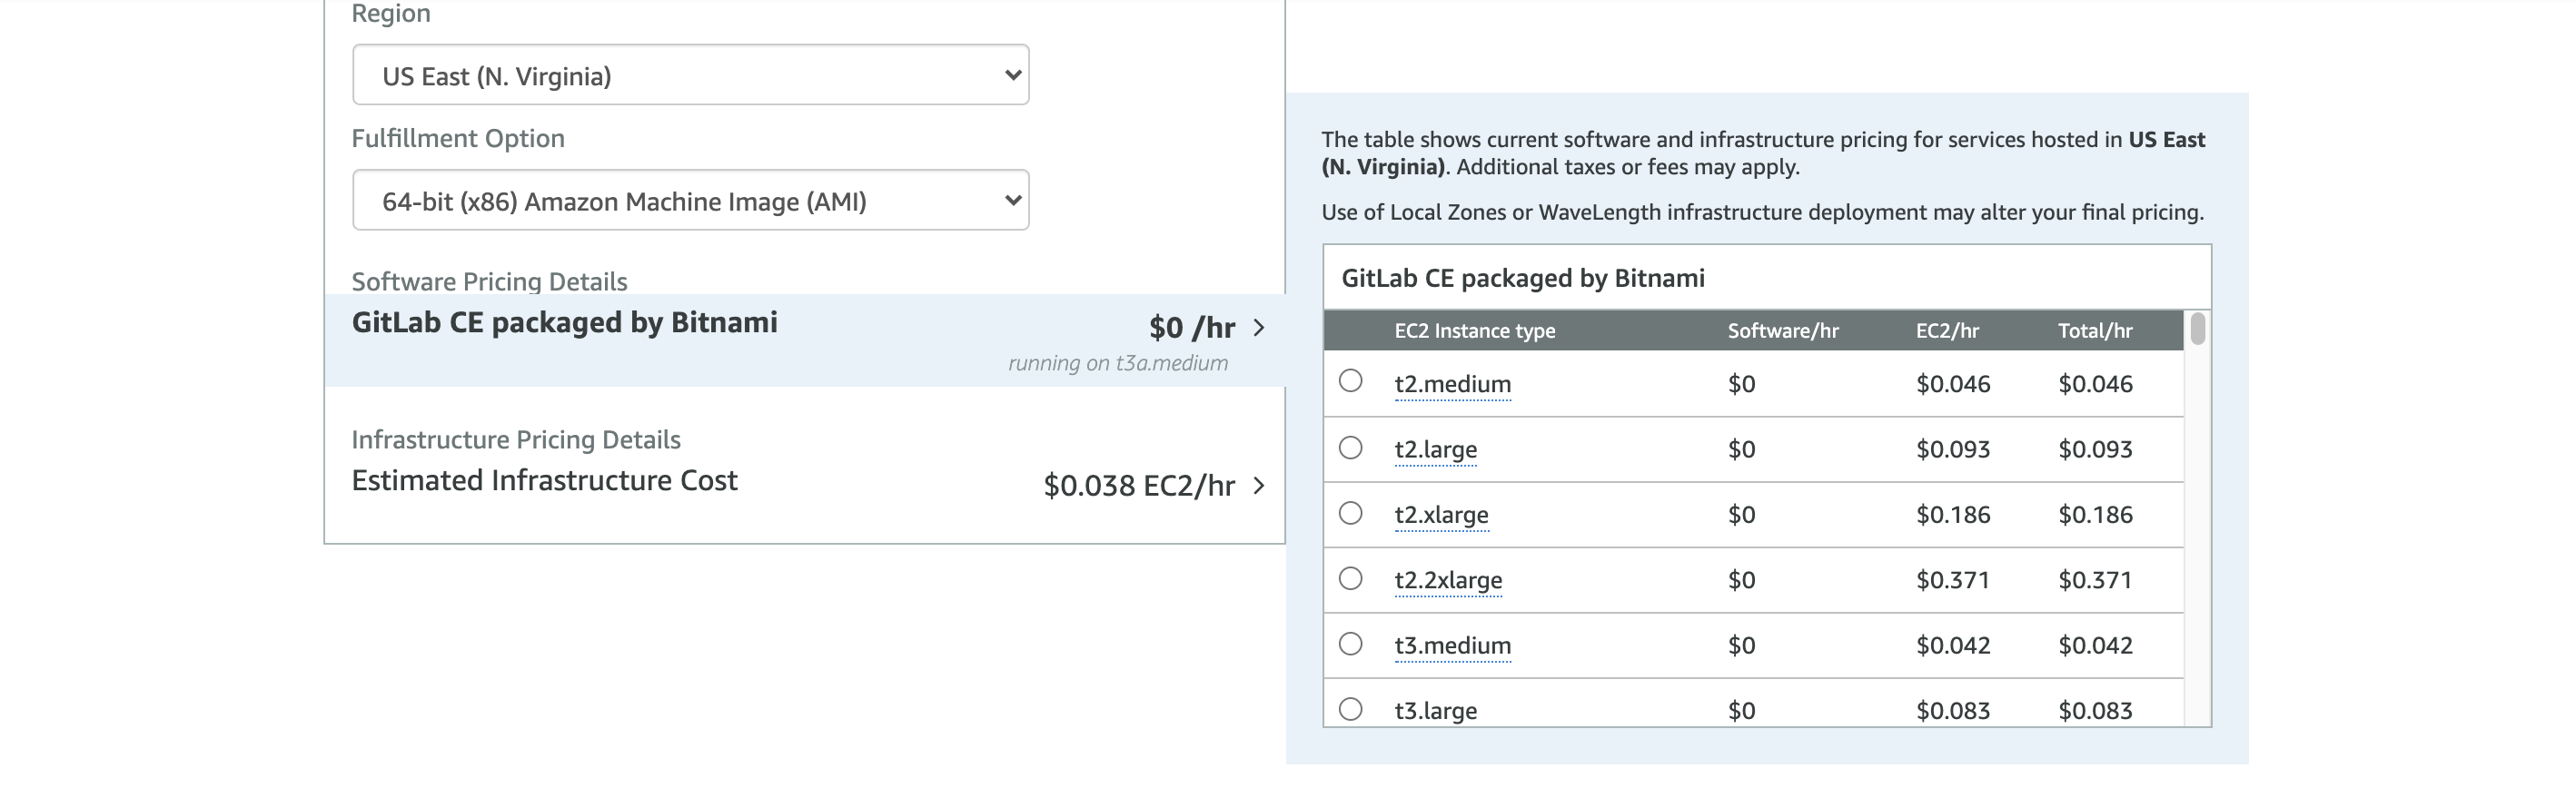This screenshot has width=2576, height=788.
Task: Open the t2.large instance type link
Action: [x=1435, y=450]
